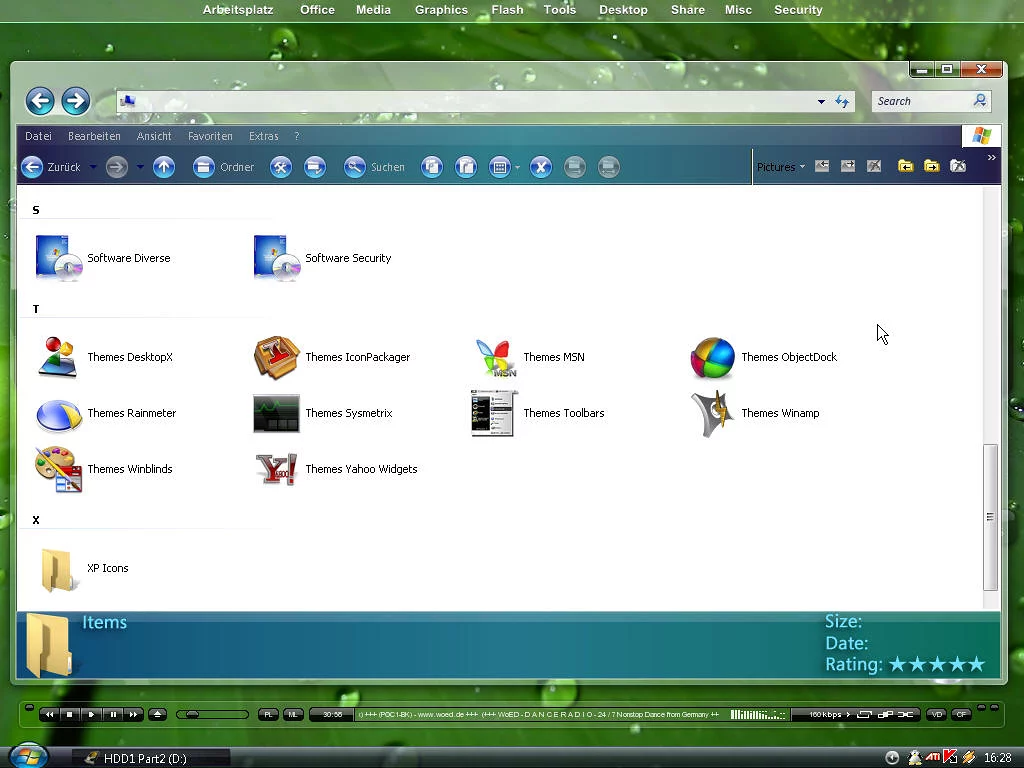Click the player seek slider
The image size is (1024, 768).
212,714
